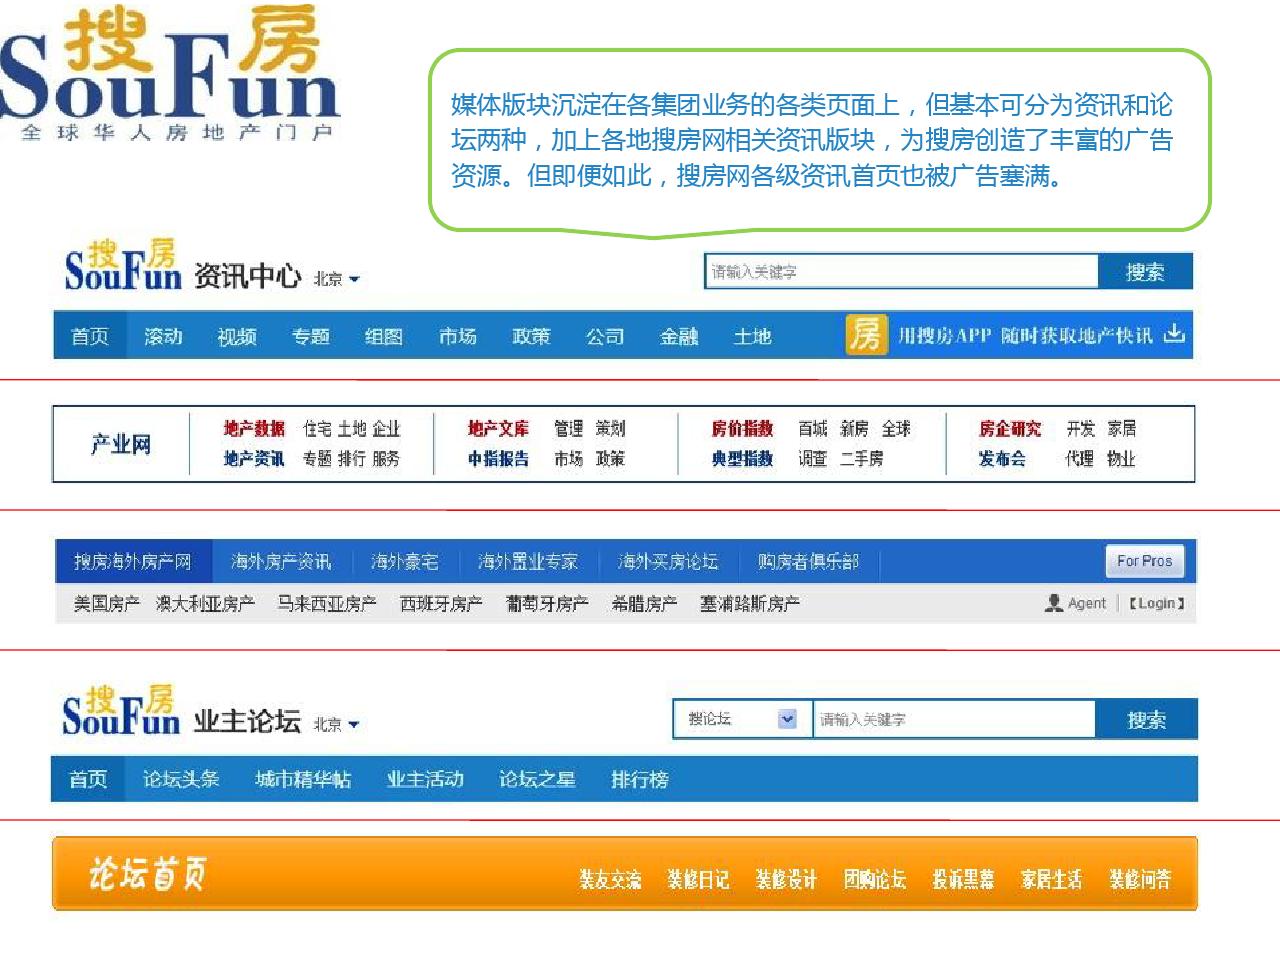Focus the forum keyword input field
The height and width of the screenshot is (960, 1280).
954,719
